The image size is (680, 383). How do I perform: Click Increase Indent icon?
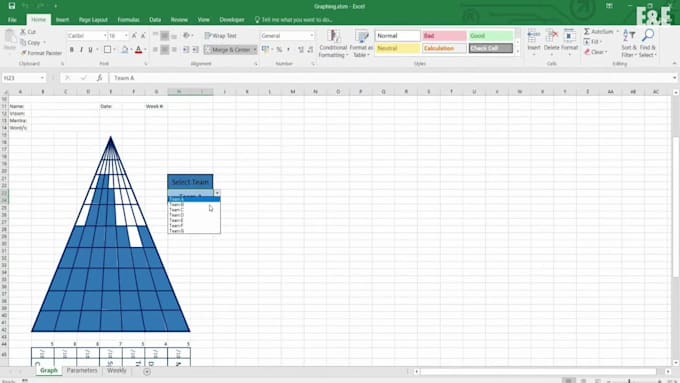(x=196, y=50)
